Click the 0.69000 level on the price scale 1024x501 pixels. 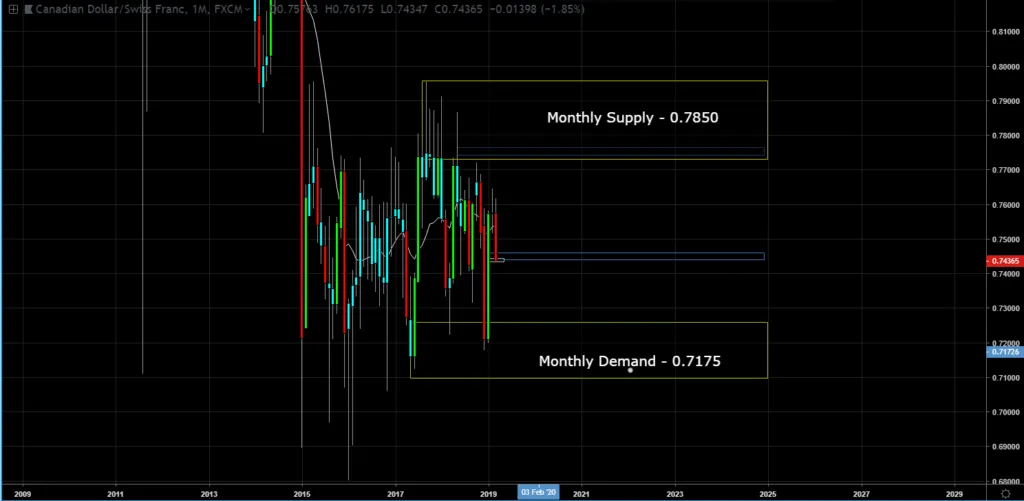pos(1006,447)
